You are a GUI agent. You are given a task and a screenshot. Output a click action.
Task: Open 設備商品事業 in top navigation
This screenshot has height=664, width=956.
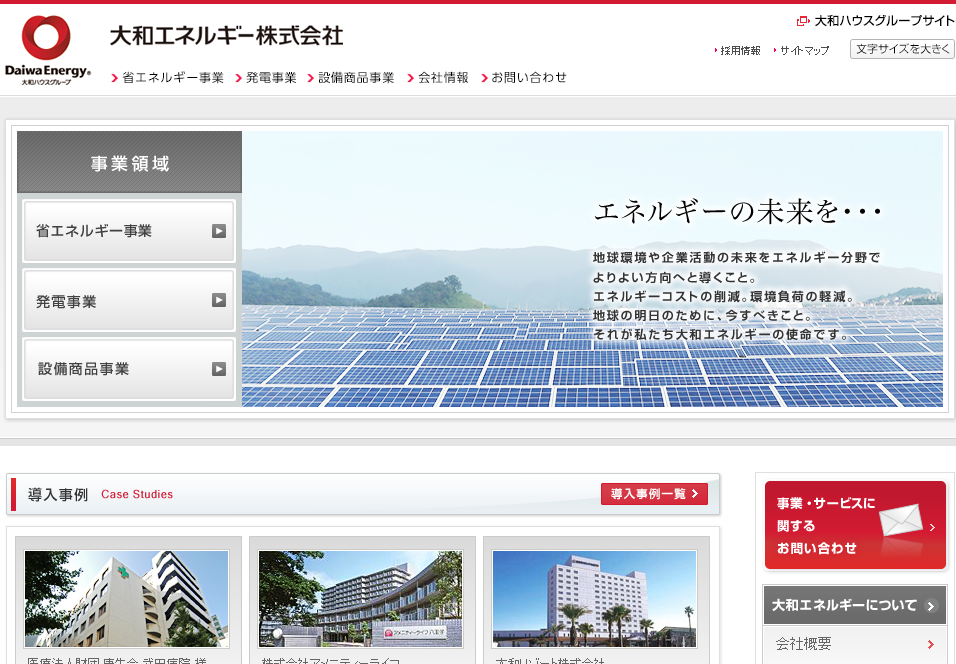[351, 77]
